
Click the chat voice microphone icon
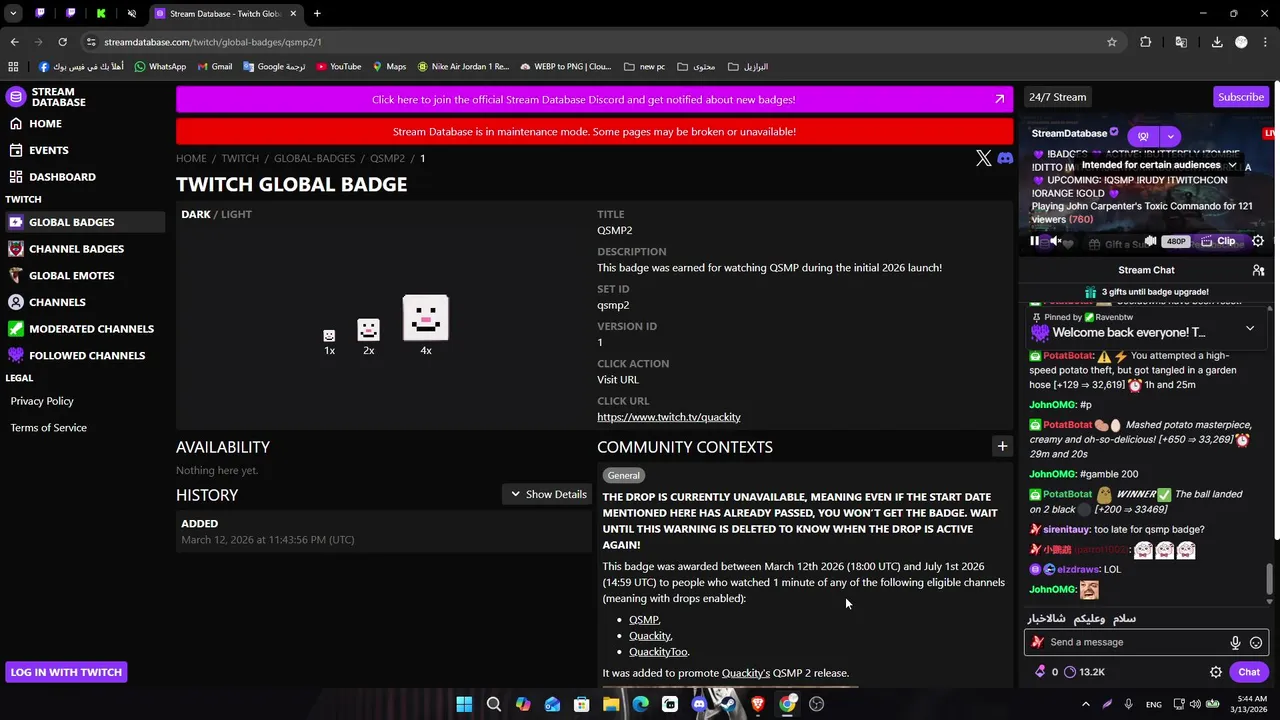click(1235, 643)
